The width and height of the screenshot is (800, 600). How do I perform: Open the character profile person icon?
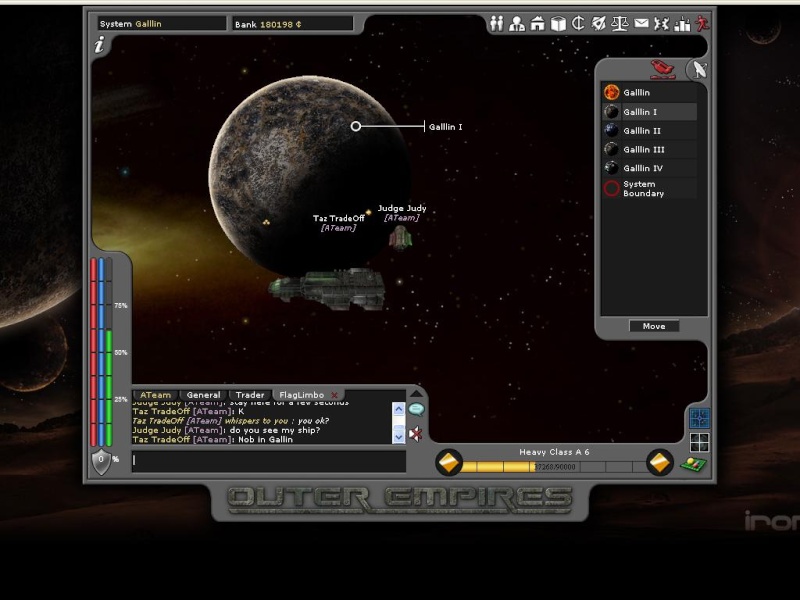tap(517, 23)
